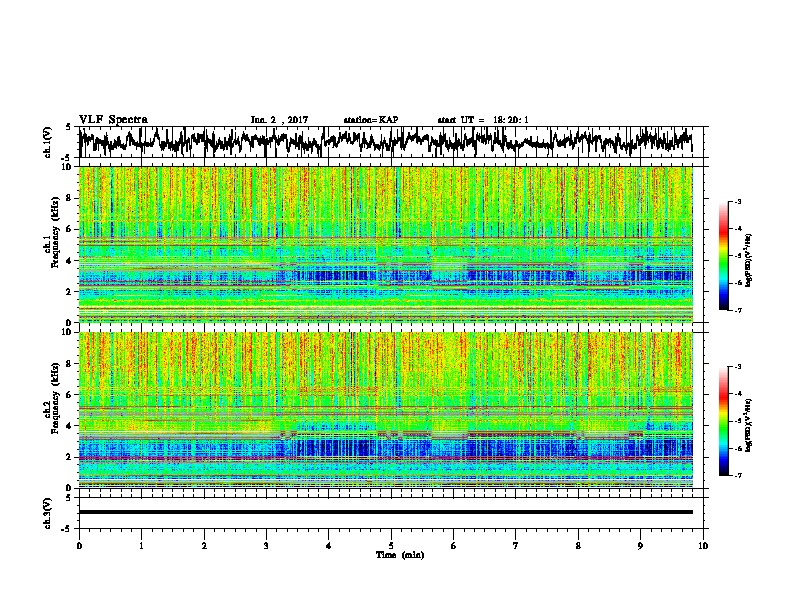Click the '8' kHz tick of ch.2 spectrogram
792x612 pixels.
[71, 364]
